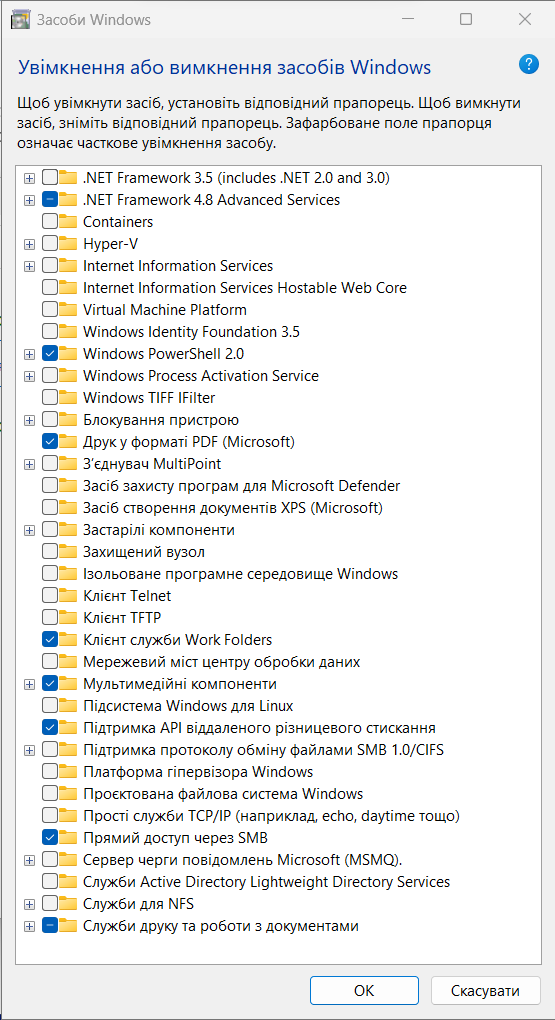
Task: Expand the Internet Information Services tree node
Action: 29,266
